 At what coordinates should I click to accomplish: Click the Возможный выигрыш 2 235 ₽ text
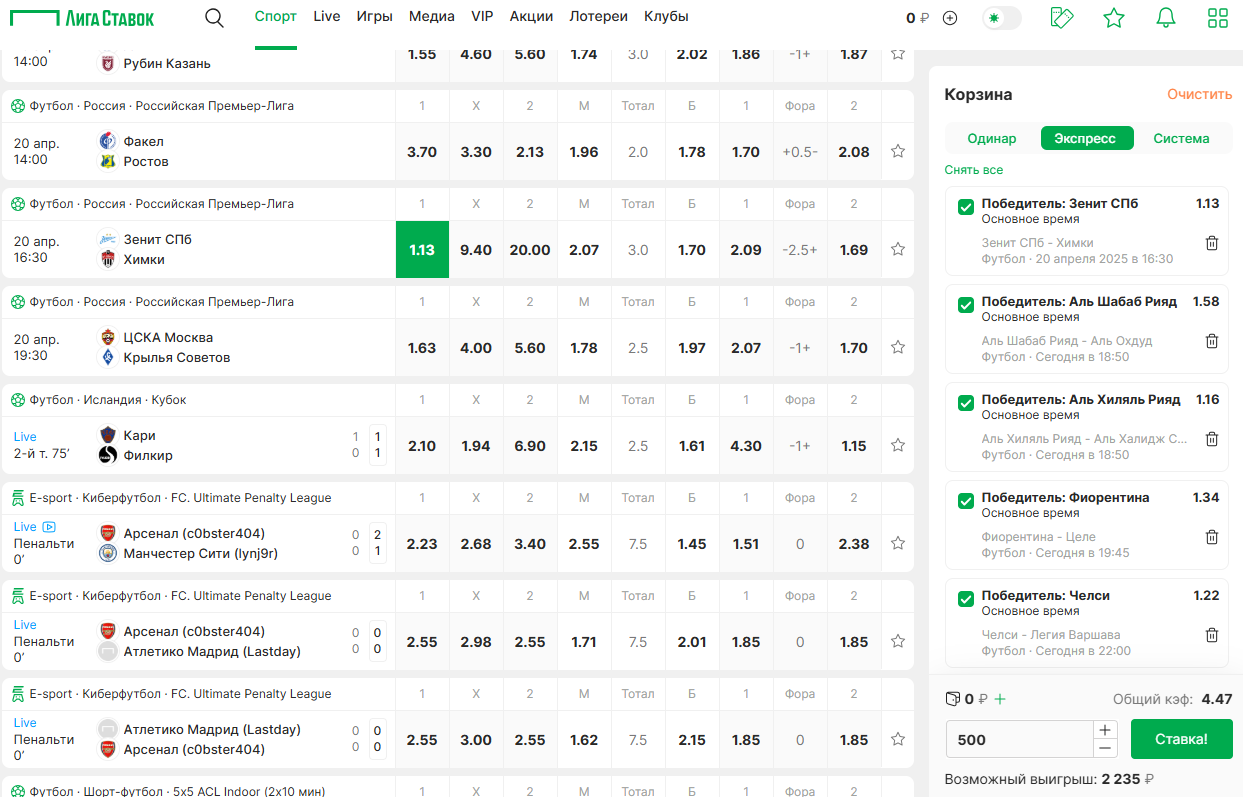1050,779
